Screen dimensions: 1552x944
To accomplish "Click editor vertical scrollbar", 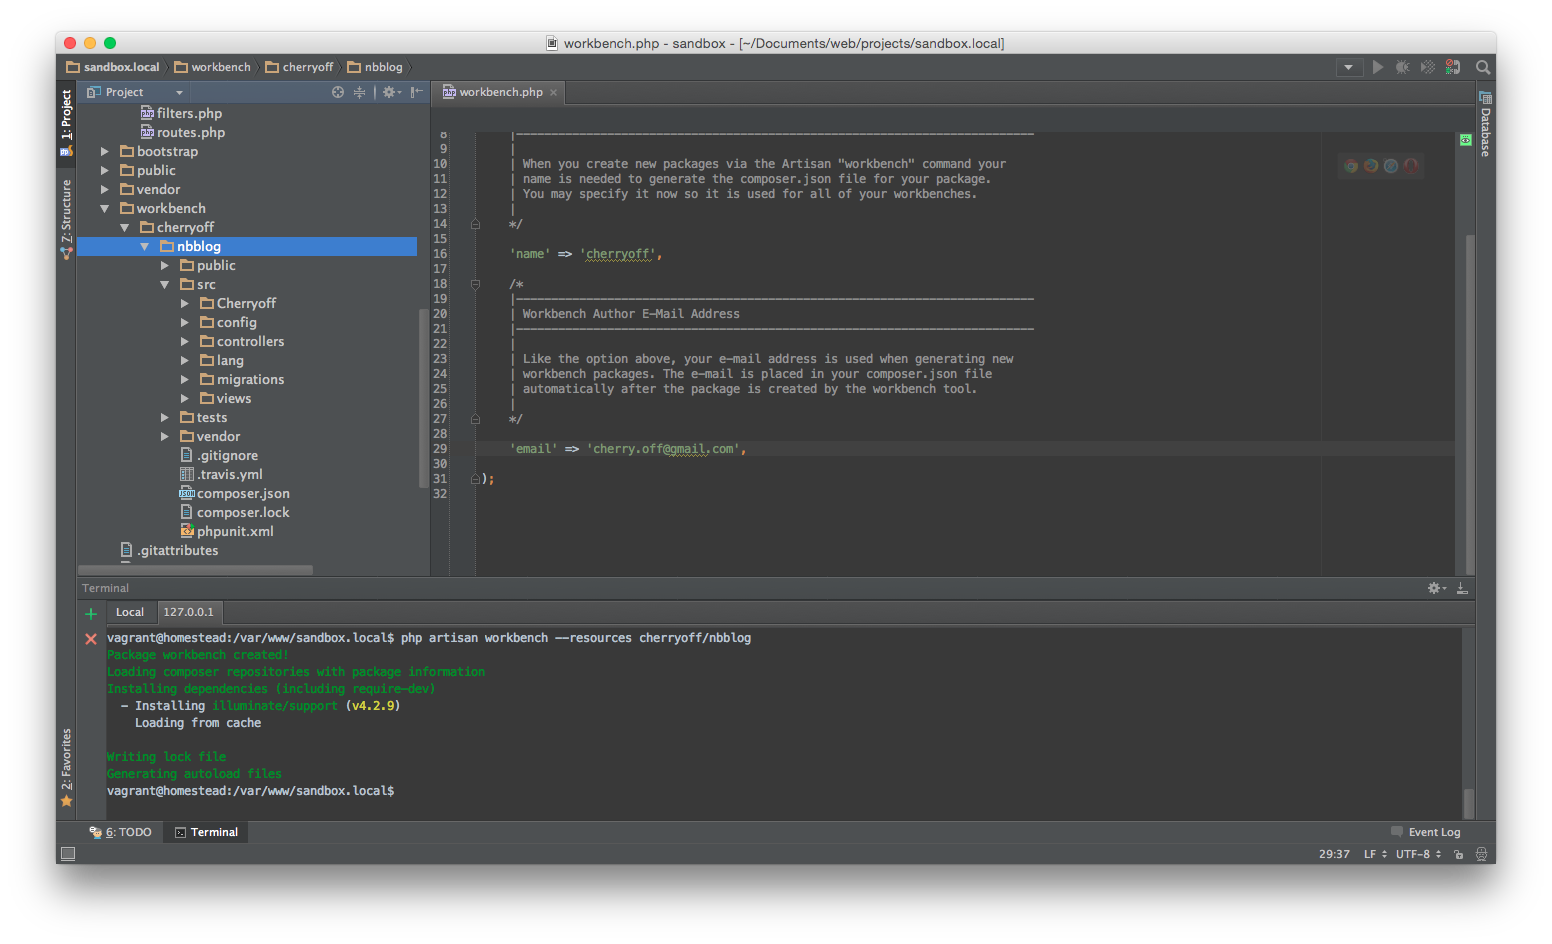I will [x=1470, y=403].
